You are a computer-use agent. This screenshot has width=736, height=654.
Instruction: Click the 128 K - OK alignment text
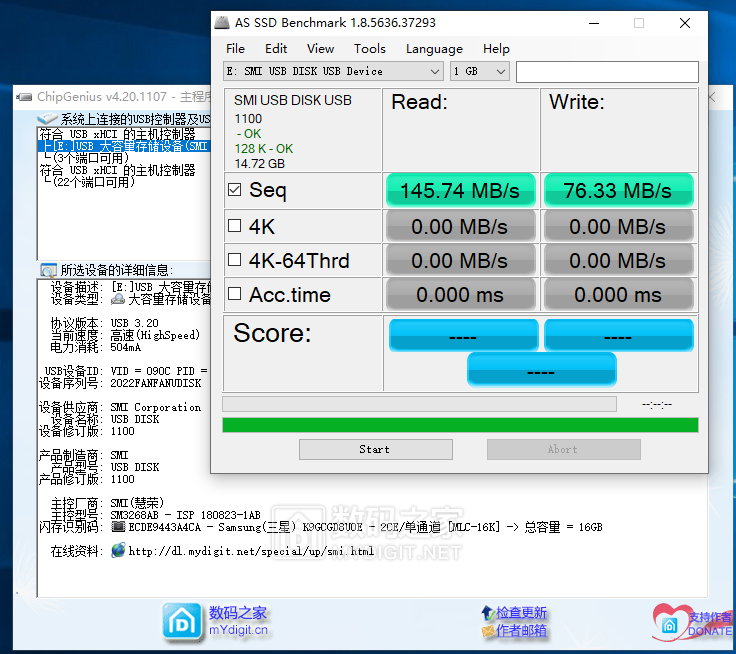click(x=263, y=149)
